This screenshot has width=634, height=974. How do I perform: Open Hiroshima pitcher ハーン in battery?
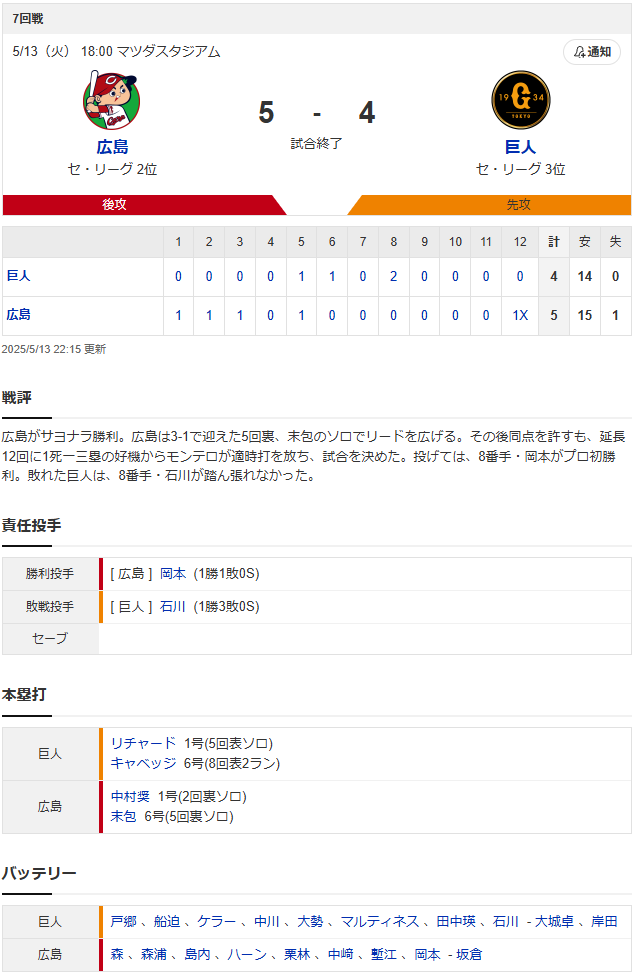pyautogui.click(x=247, y=954)
